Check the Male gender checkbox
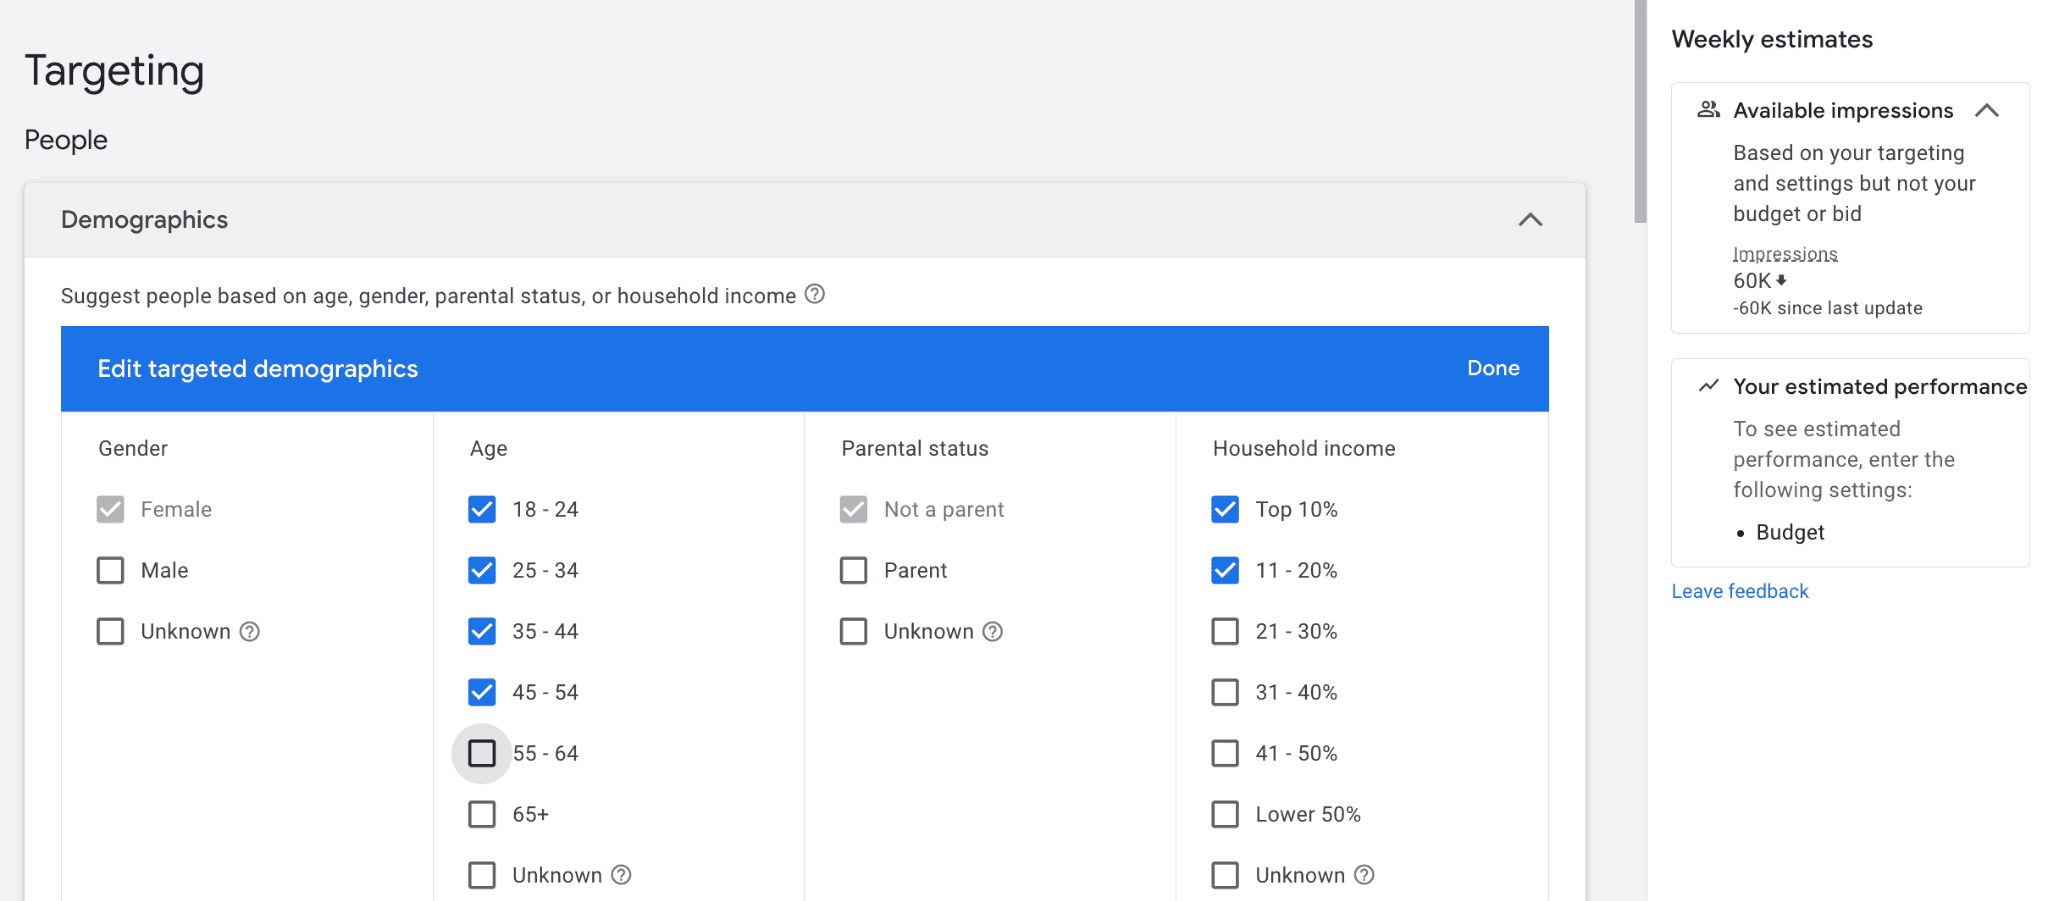Screen dimensions: 2048x901 111,570
